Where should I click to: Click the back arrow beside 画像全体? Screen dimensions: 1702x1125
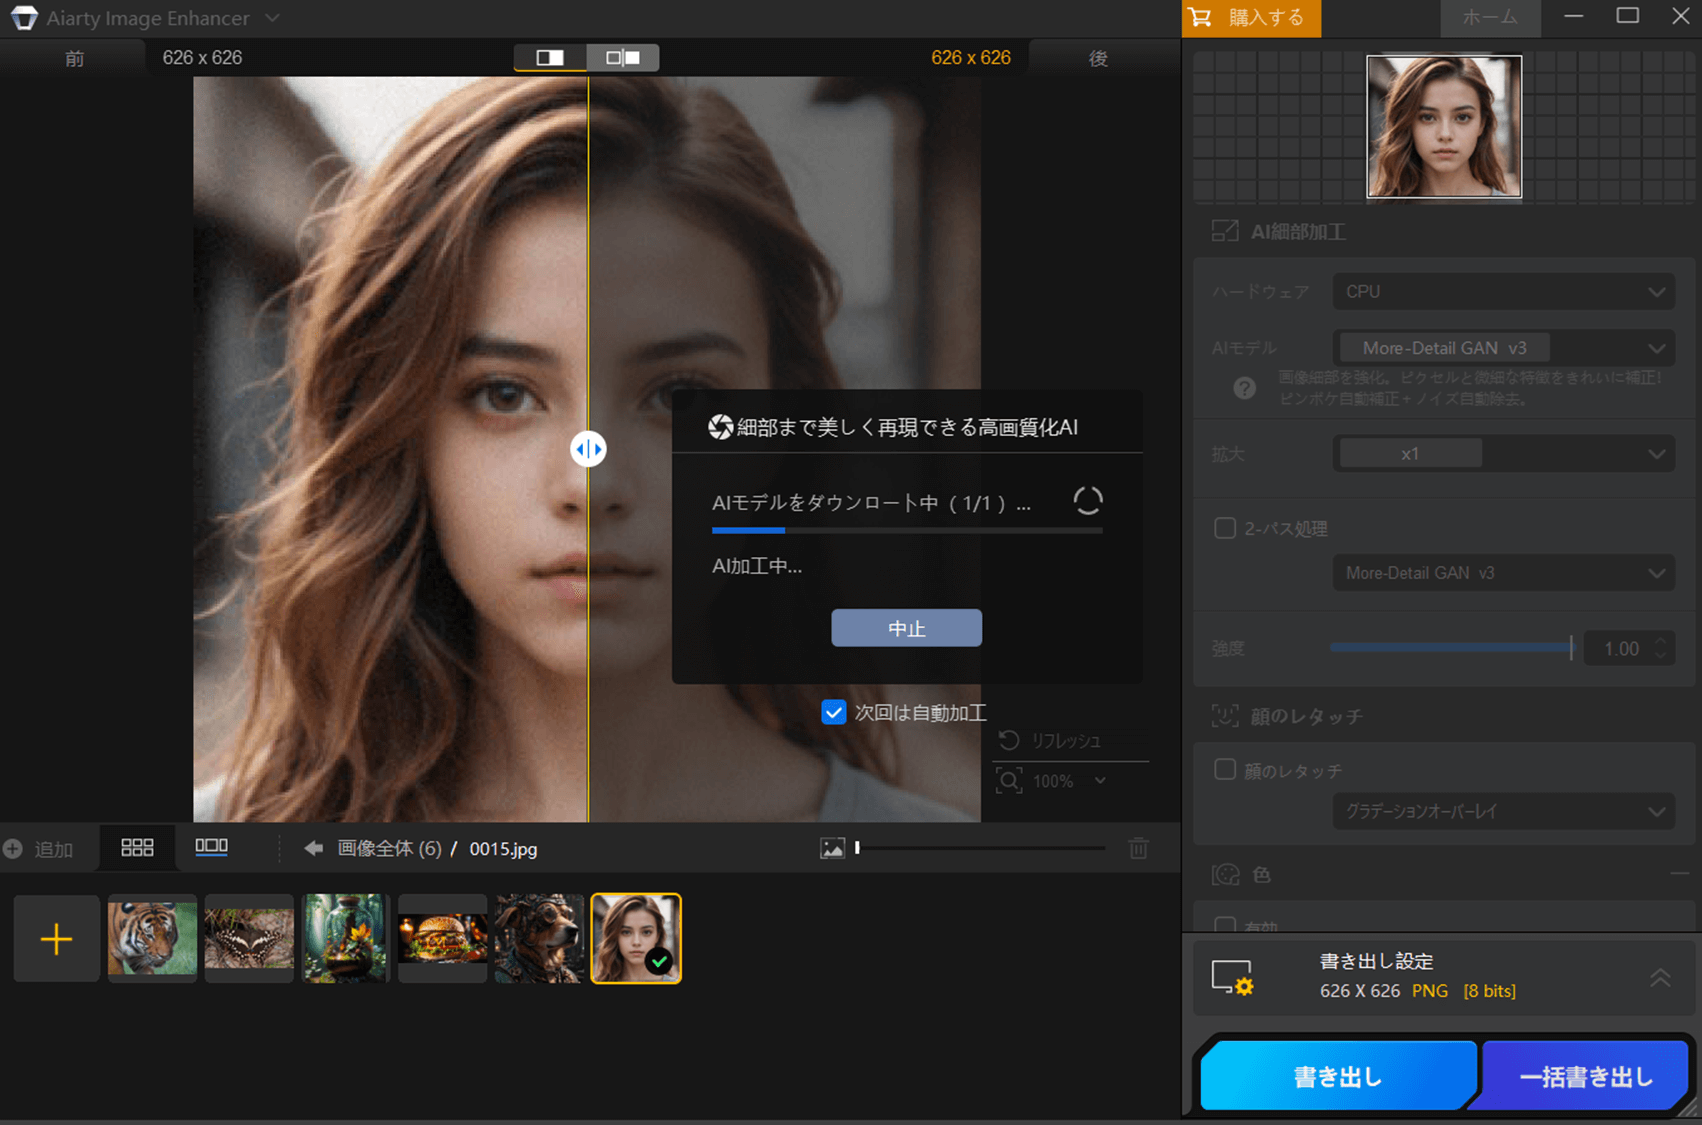[x=314, y=848]
